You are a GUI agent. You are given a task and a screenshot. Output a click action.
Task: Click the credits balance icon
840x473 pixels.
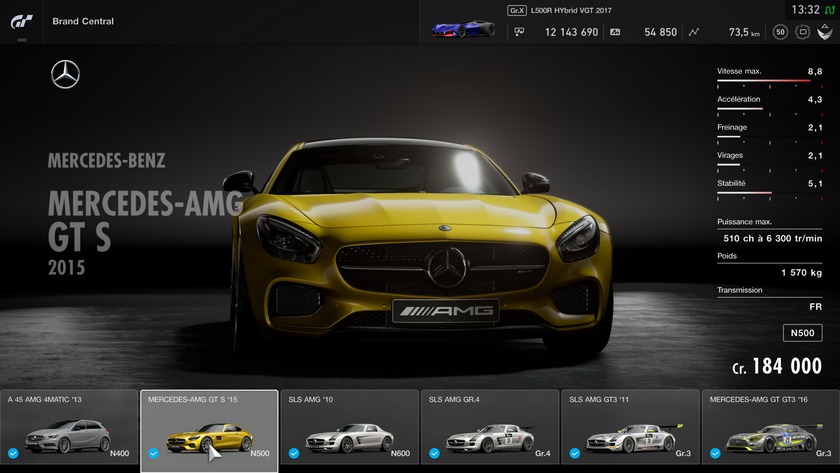[x=519, y=32]
